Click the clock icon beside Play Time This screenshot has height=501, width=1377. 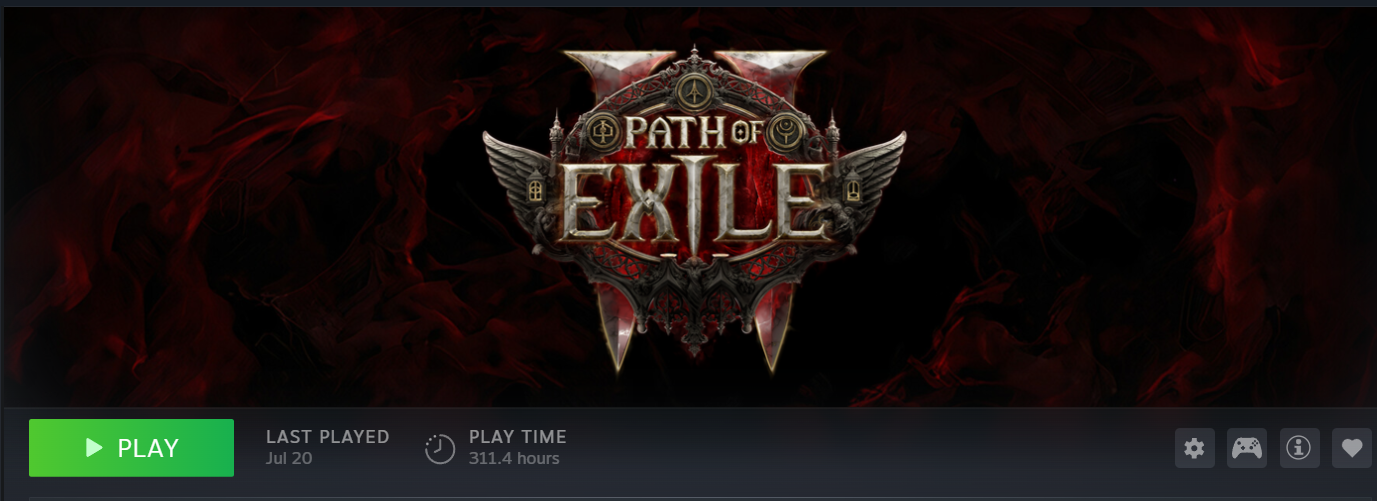coord(440,449)
